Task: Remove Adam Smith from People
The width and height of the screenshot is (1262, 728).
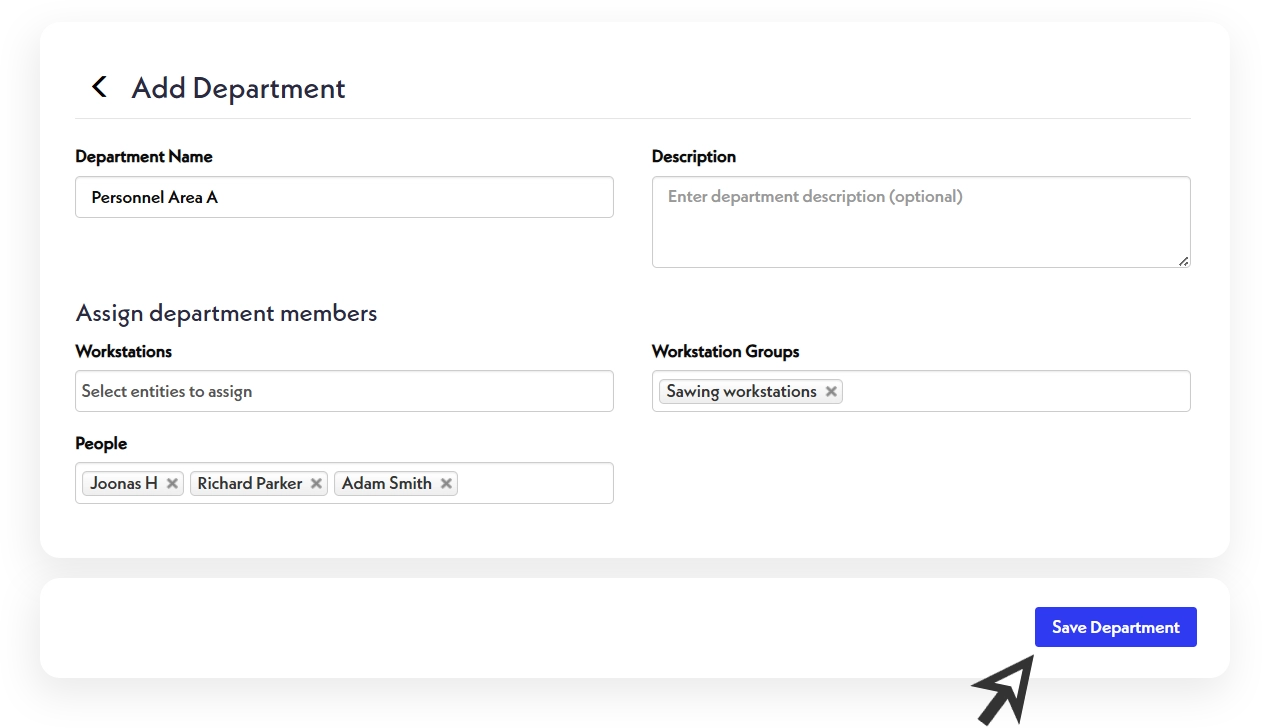Action: 446,483
